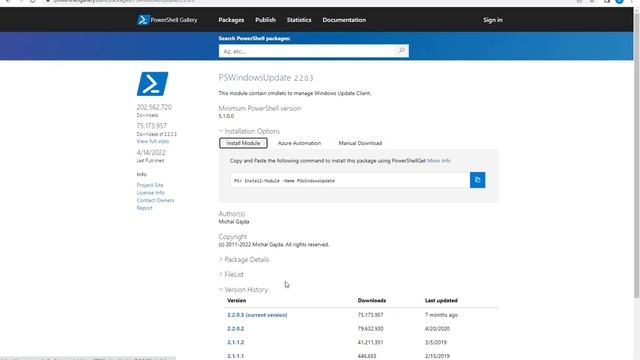The image size is (640, 360).
Task: Open version 2.1.1.1 link
Action: (236, 356)
